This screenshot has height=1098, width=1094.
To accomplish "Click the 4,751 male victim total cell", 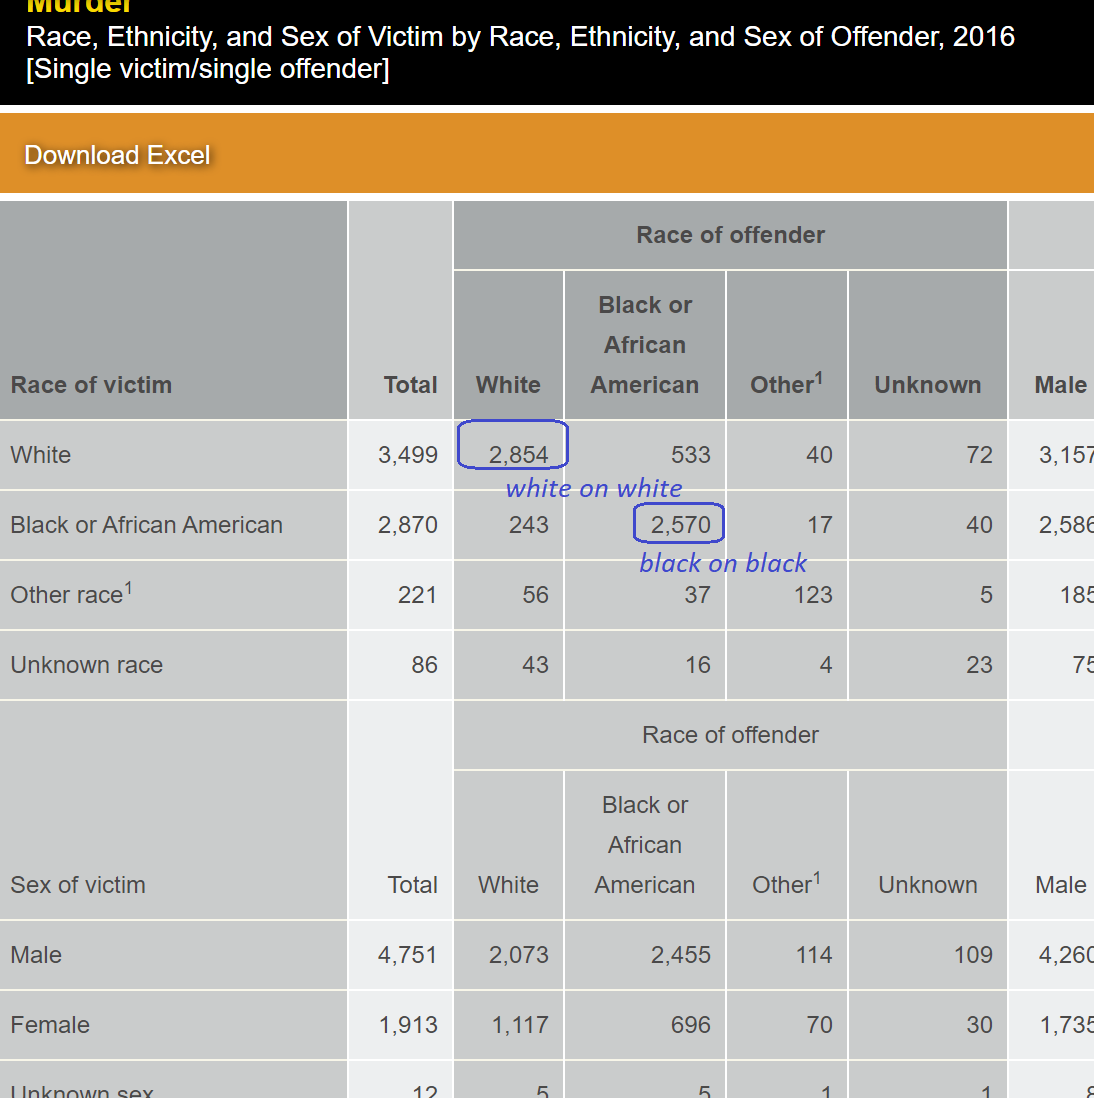I will pyautogui.click(x=408, y=955).
